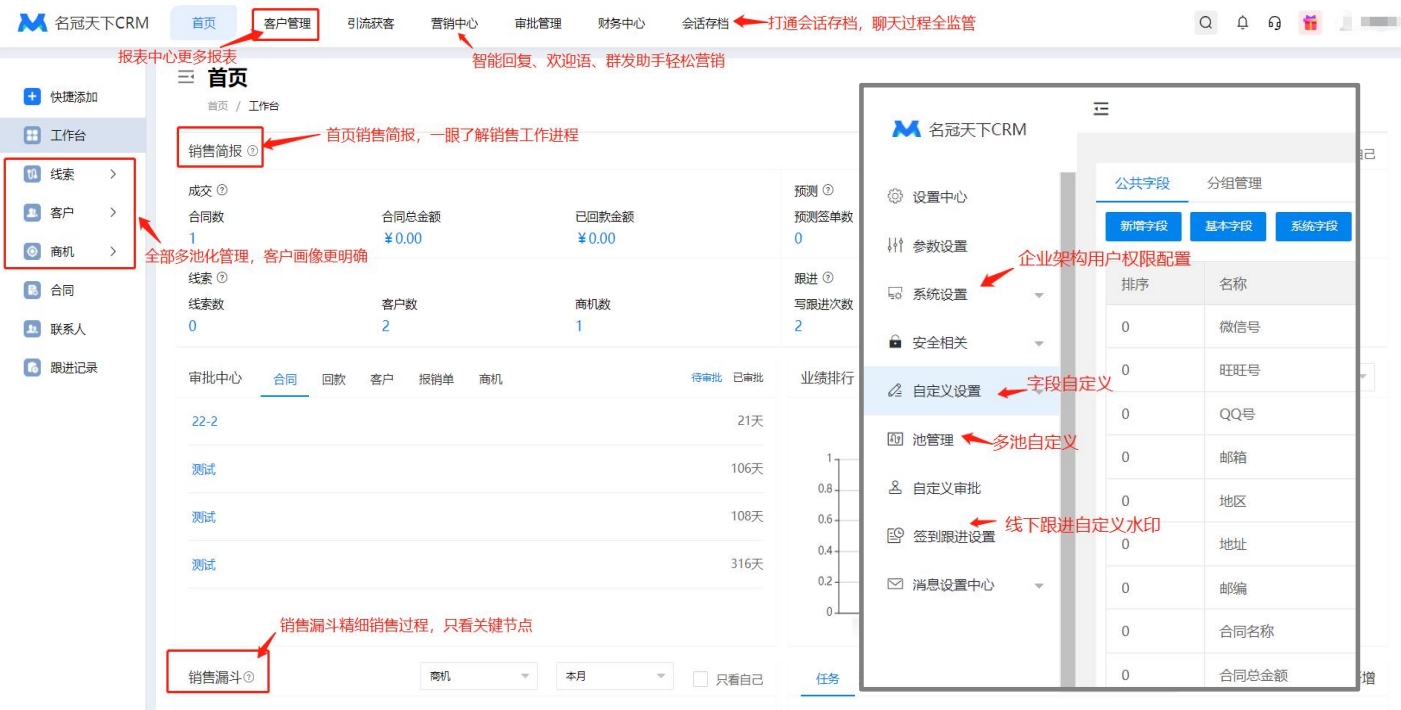Click the help icon beside 跟进 heading
The height and width of the screenshot is (710, 1401).
828,278
